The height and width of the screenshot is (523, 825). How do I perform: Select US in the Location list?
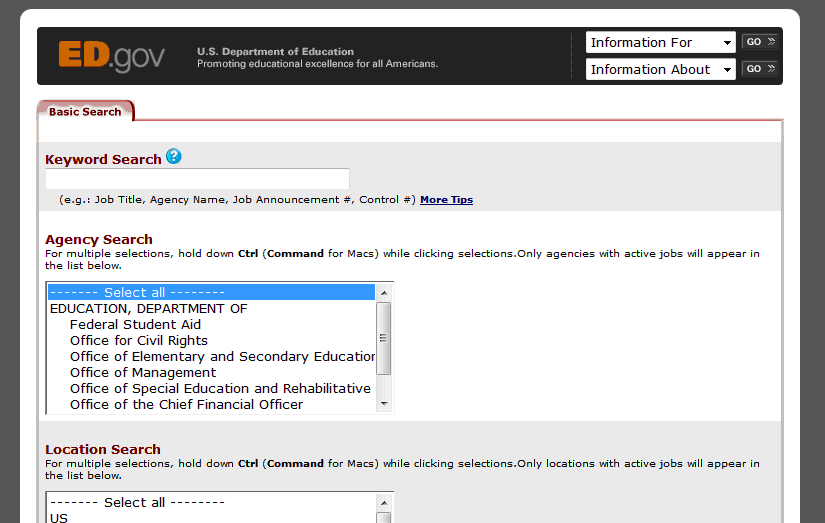pos(59,518)
